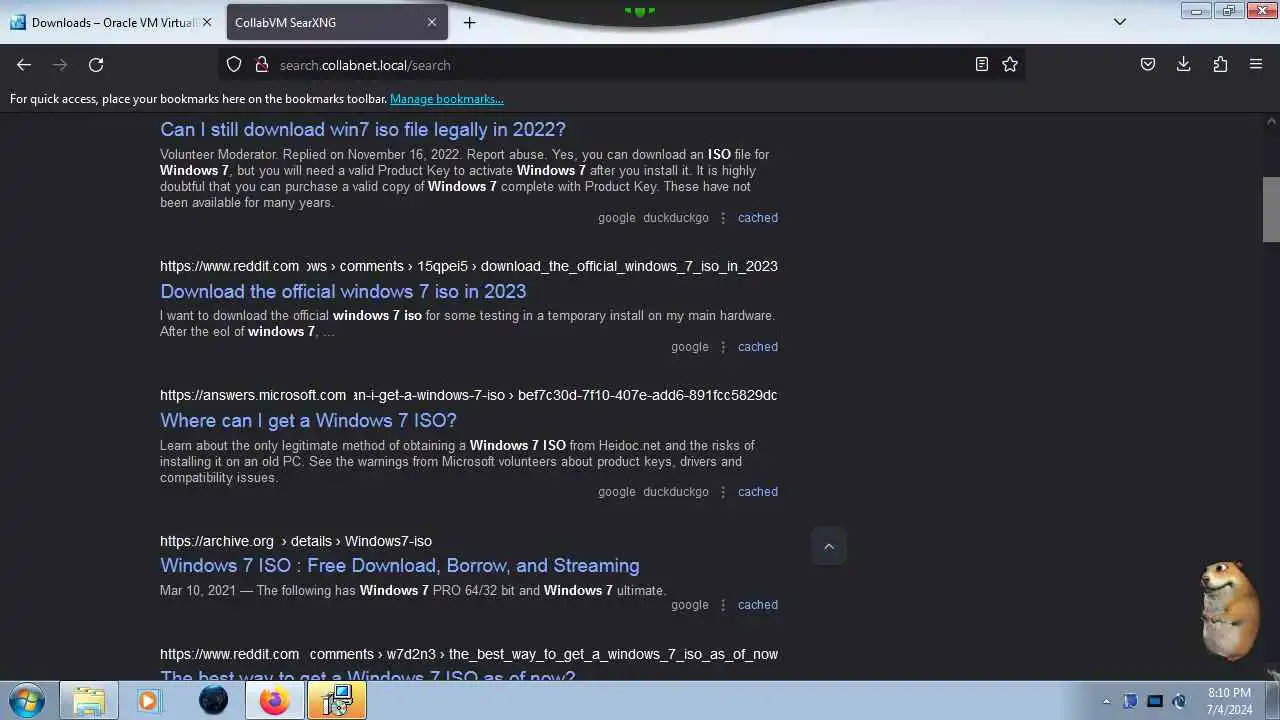Click the page vertical scrollbar thumb
This screenshot has height=720, width=1280.
[x=1271, y=209]
